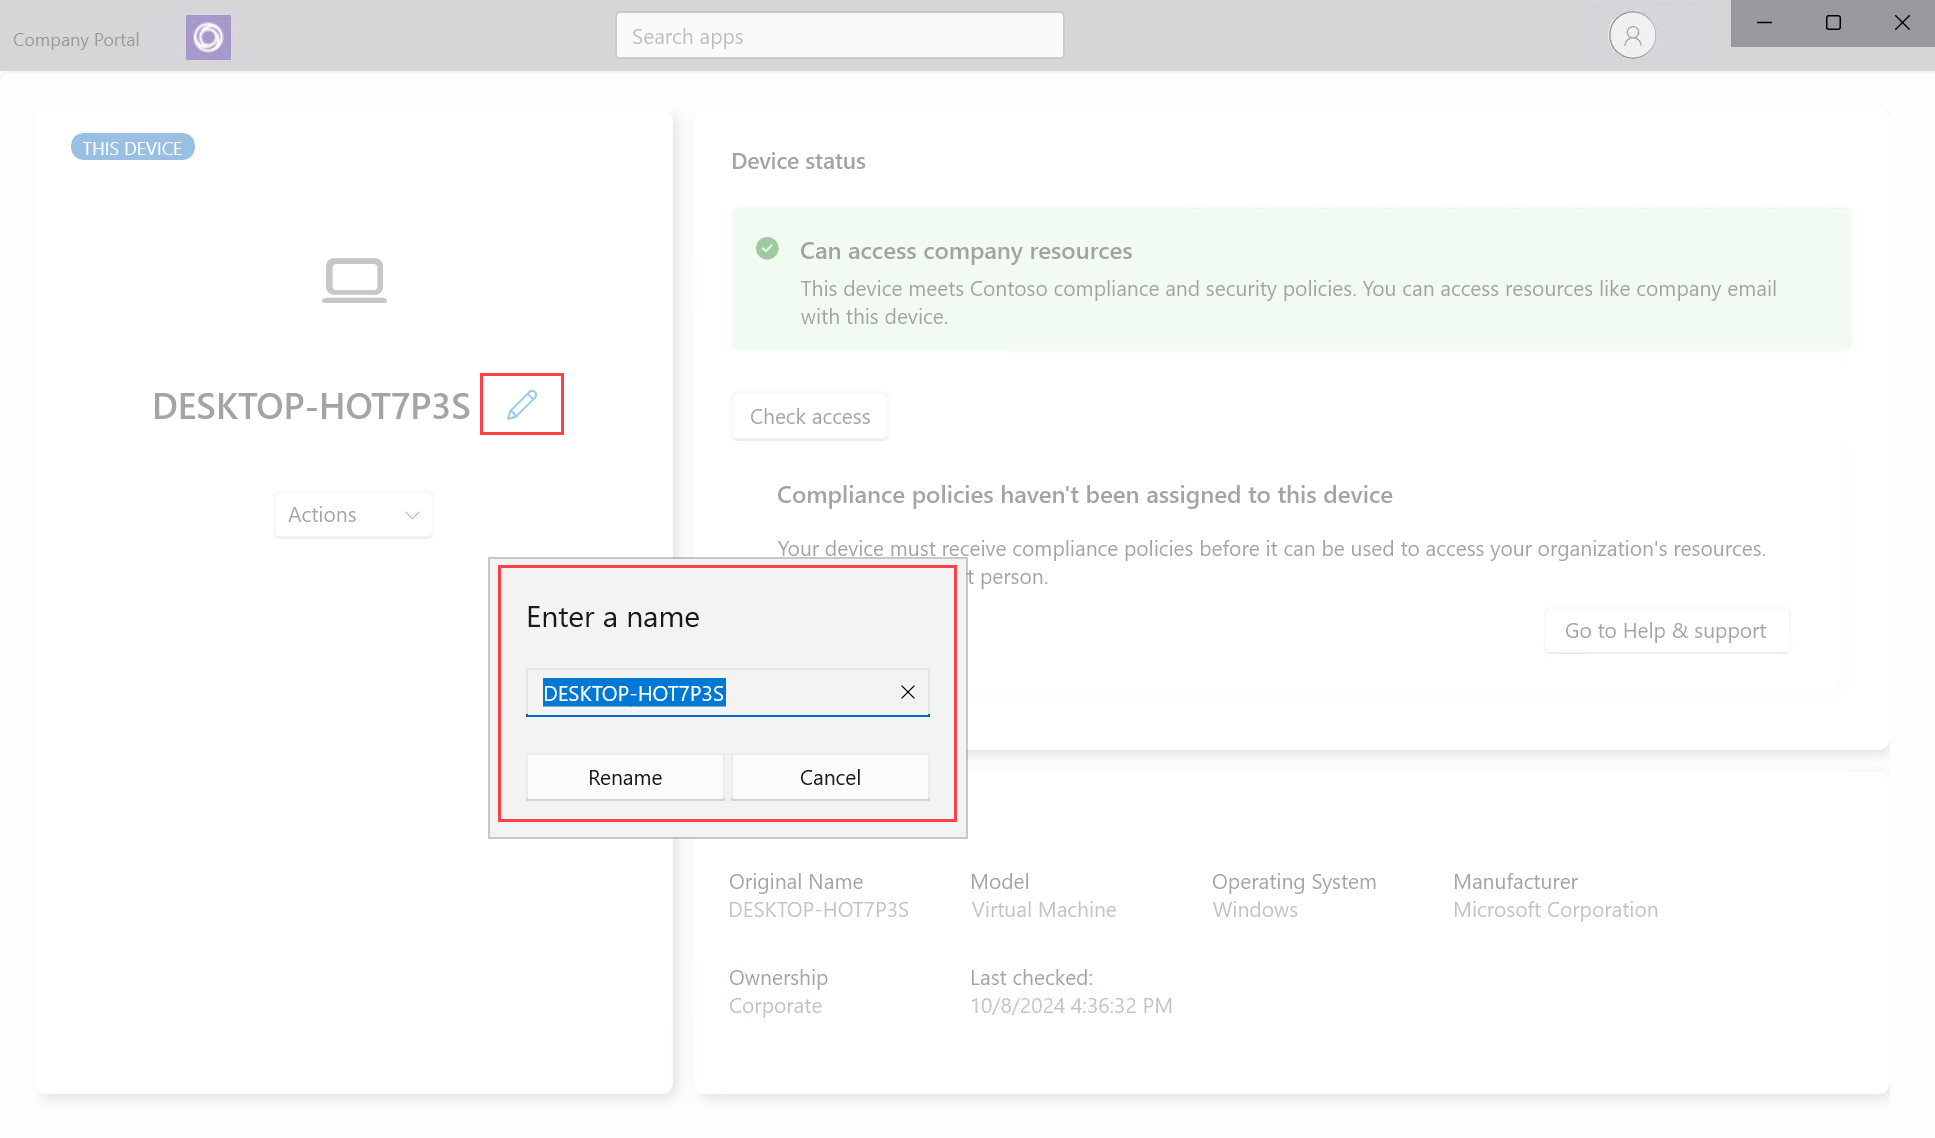Search apps using the search bar

[x=840, y=35]
